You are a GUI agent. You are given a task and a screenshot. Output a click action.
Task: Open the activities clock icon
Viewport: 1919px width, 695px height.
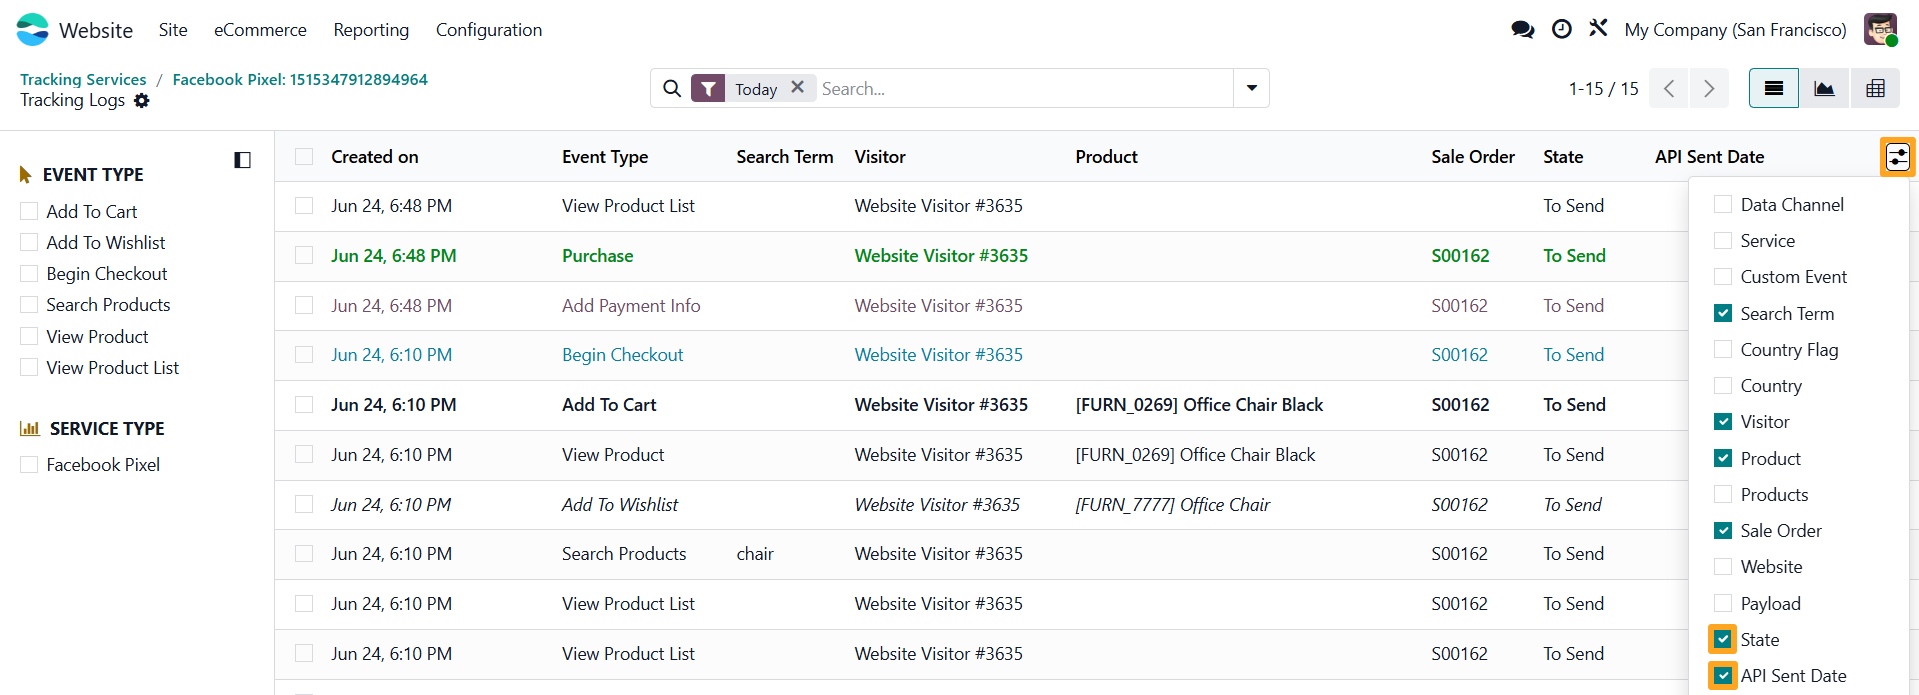coord(1561,30)
